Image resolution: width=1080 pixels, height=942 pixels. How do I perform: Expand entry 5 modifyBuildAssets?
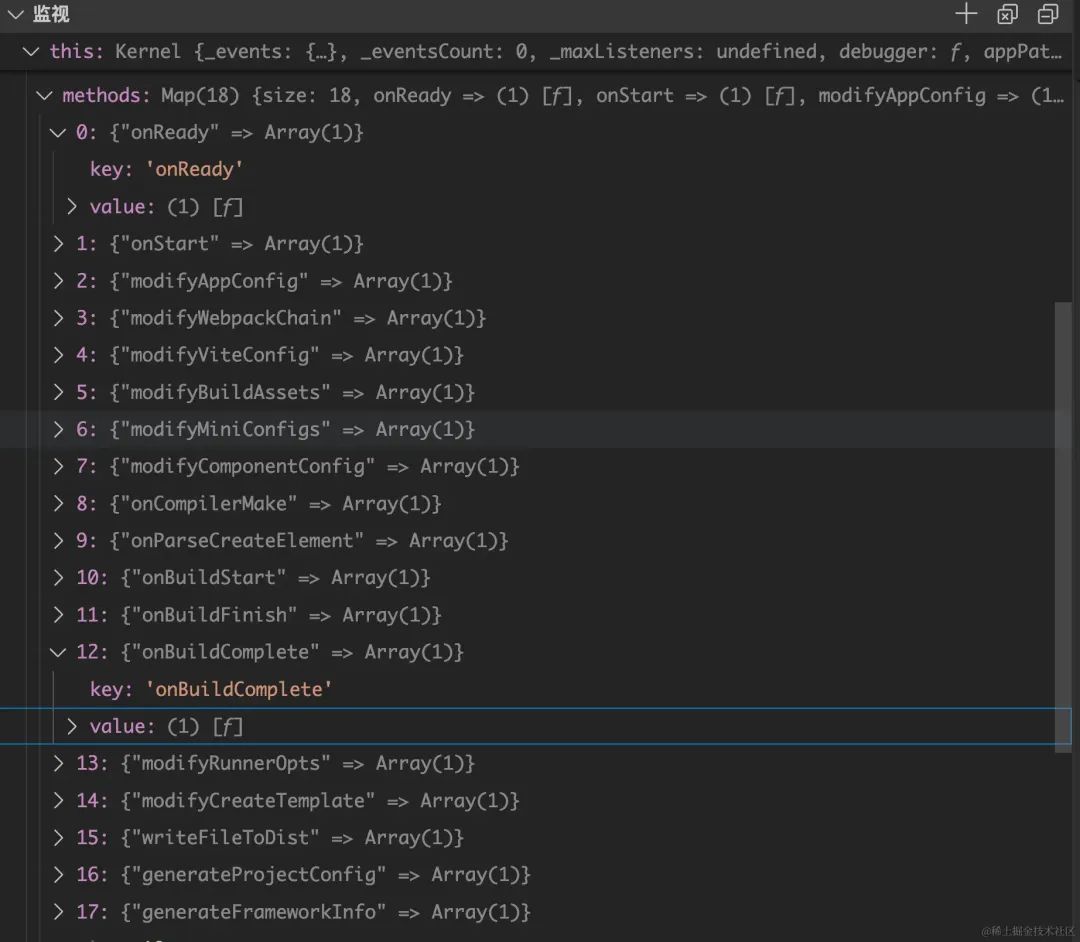[58, 392]
